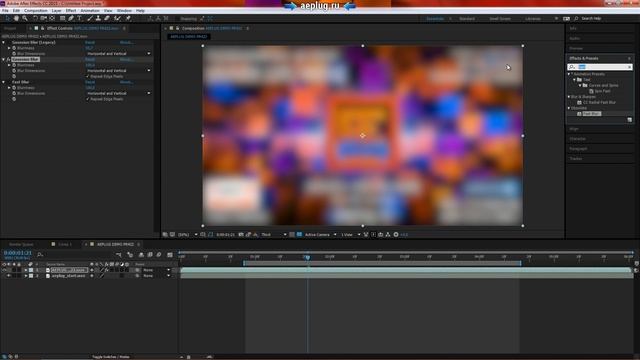Select the Clone Stamp tool
The width and height of the screenshot is (640, 360).
pos(98,18)
